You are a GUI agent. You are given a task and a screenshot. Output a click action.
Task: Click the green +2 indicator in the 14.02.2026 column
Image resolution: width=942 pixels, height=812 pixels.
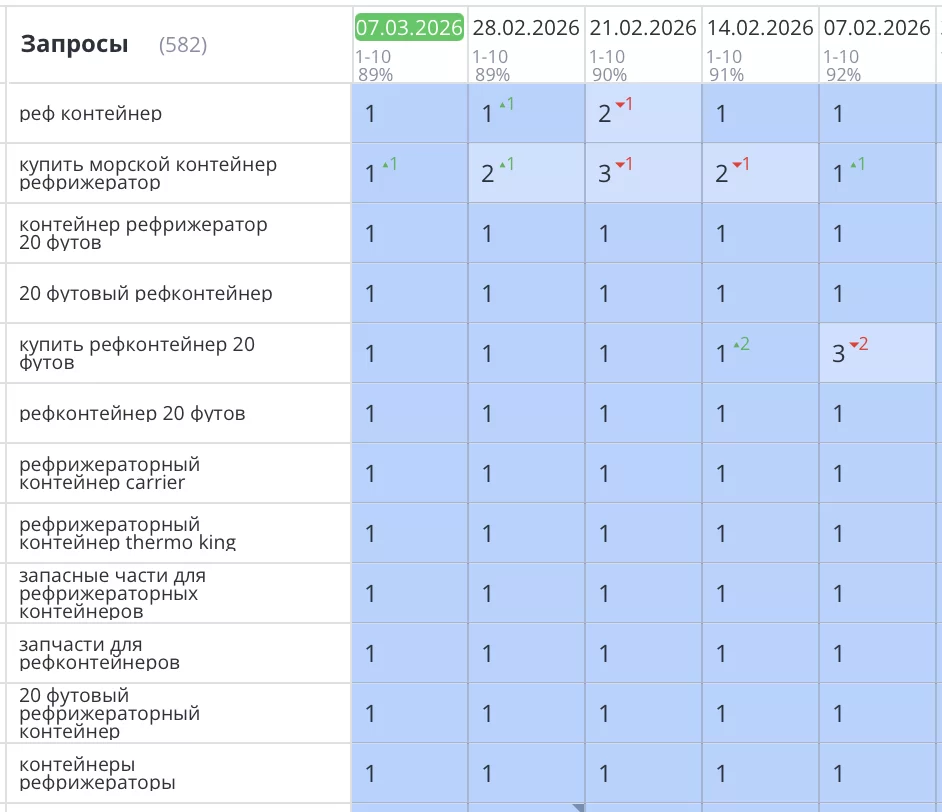point(741,344)
